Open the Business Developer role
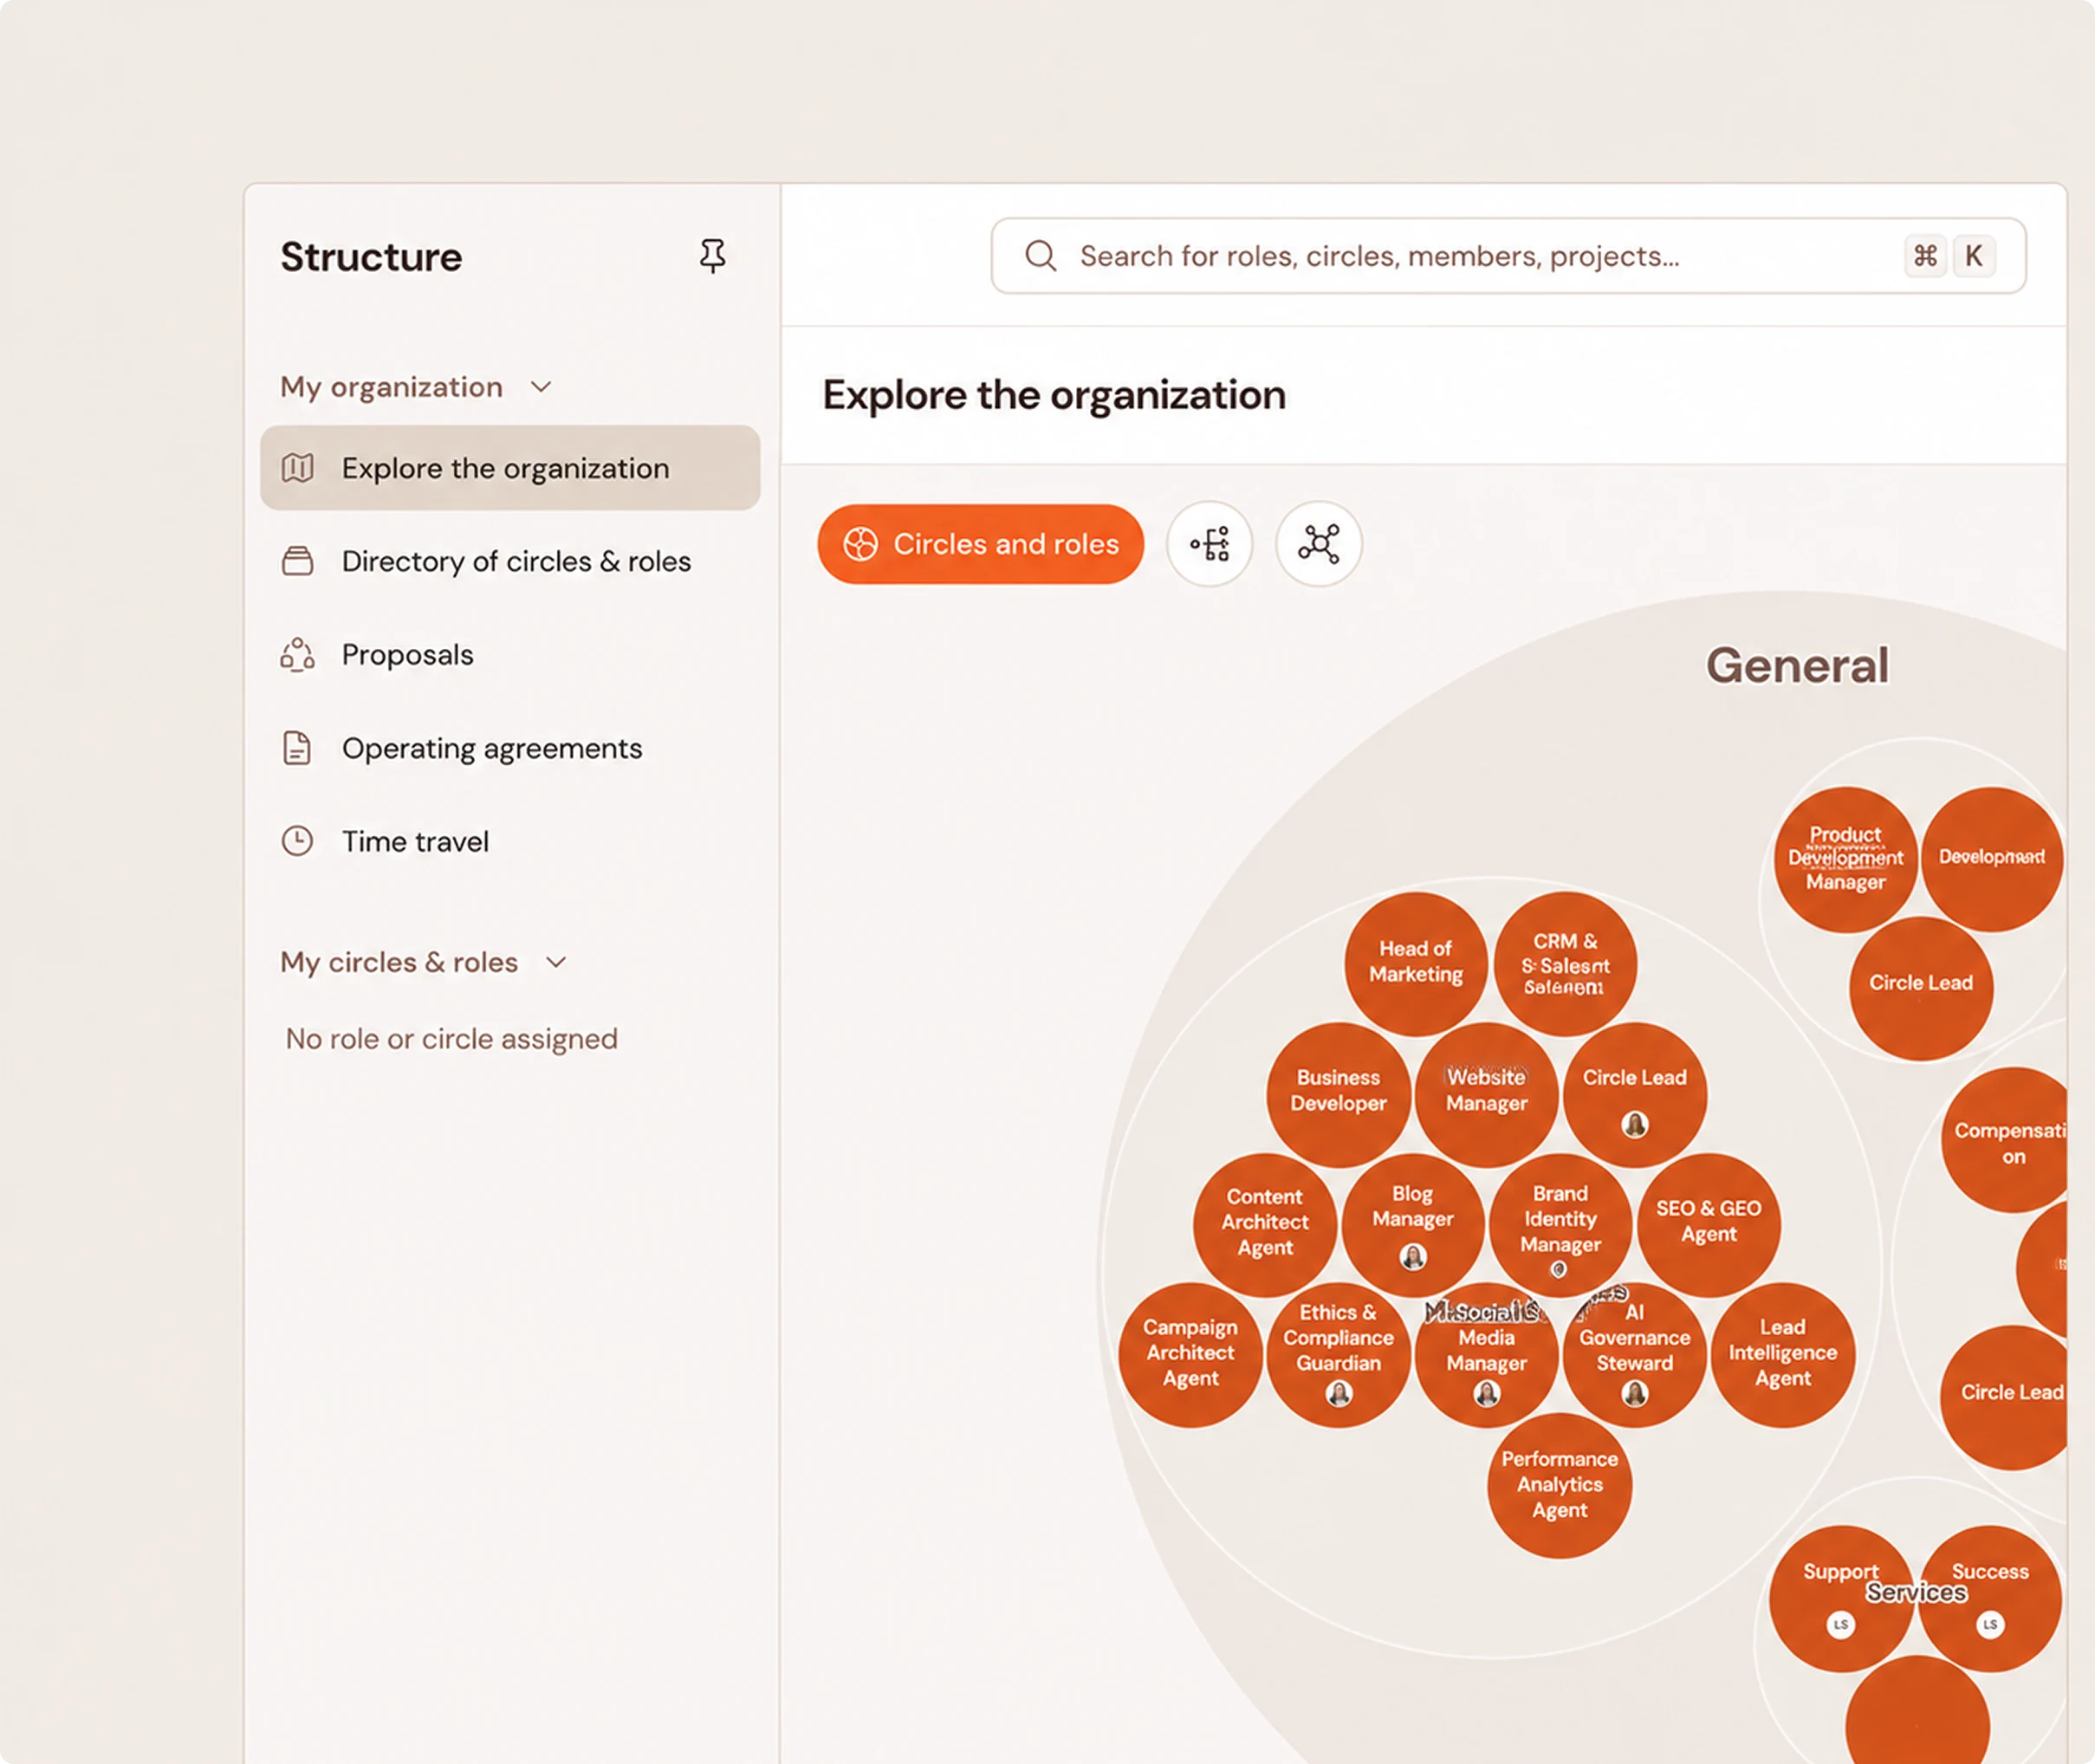The height and width of the screenshot is (1764, 2095). tap(1339, 1093)
